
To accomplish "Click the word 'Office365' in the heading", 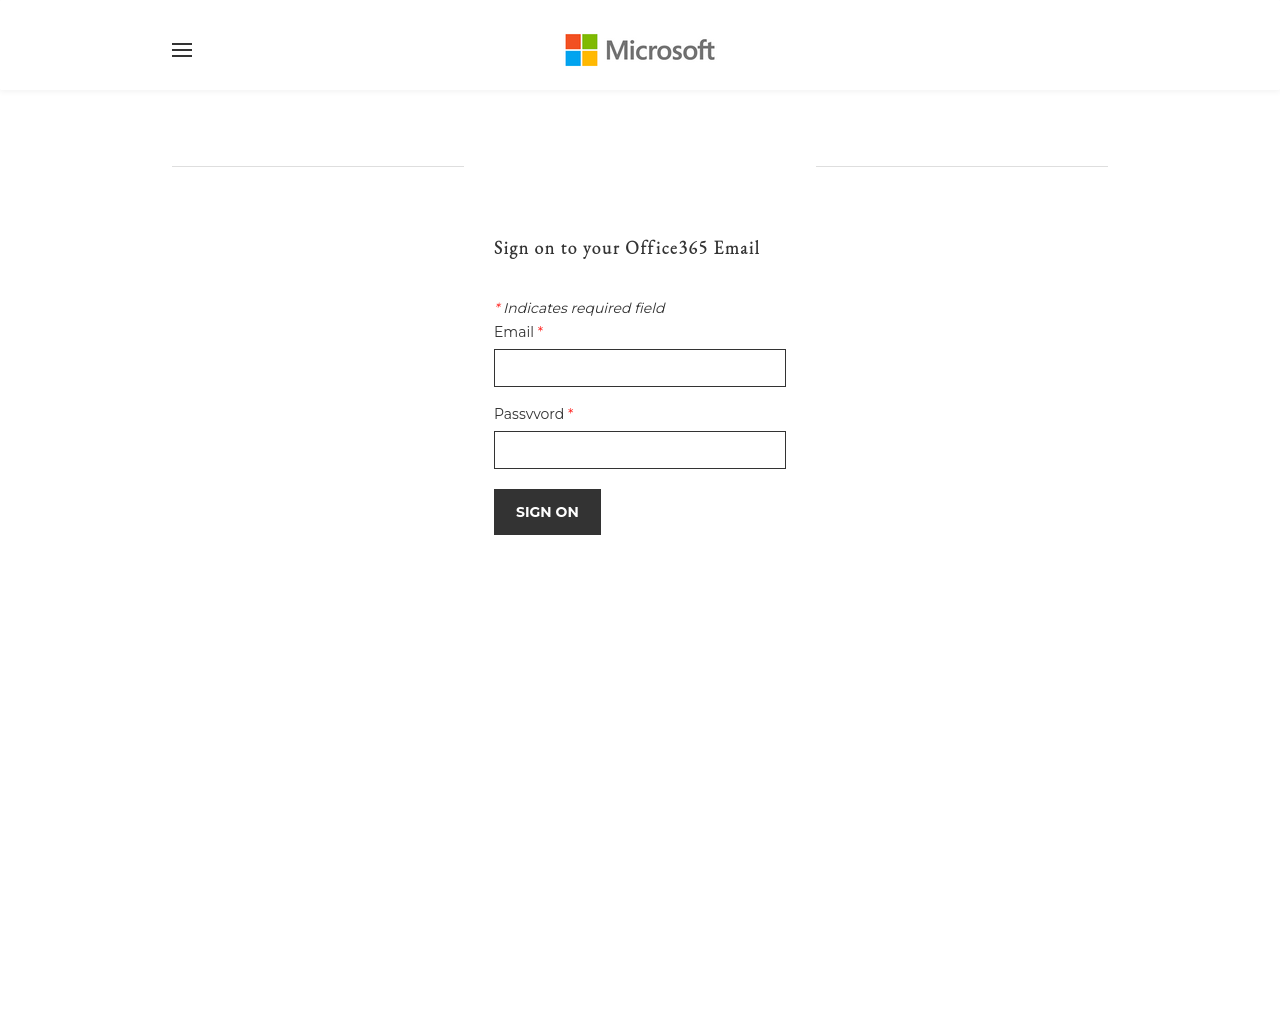I will 666,248.
